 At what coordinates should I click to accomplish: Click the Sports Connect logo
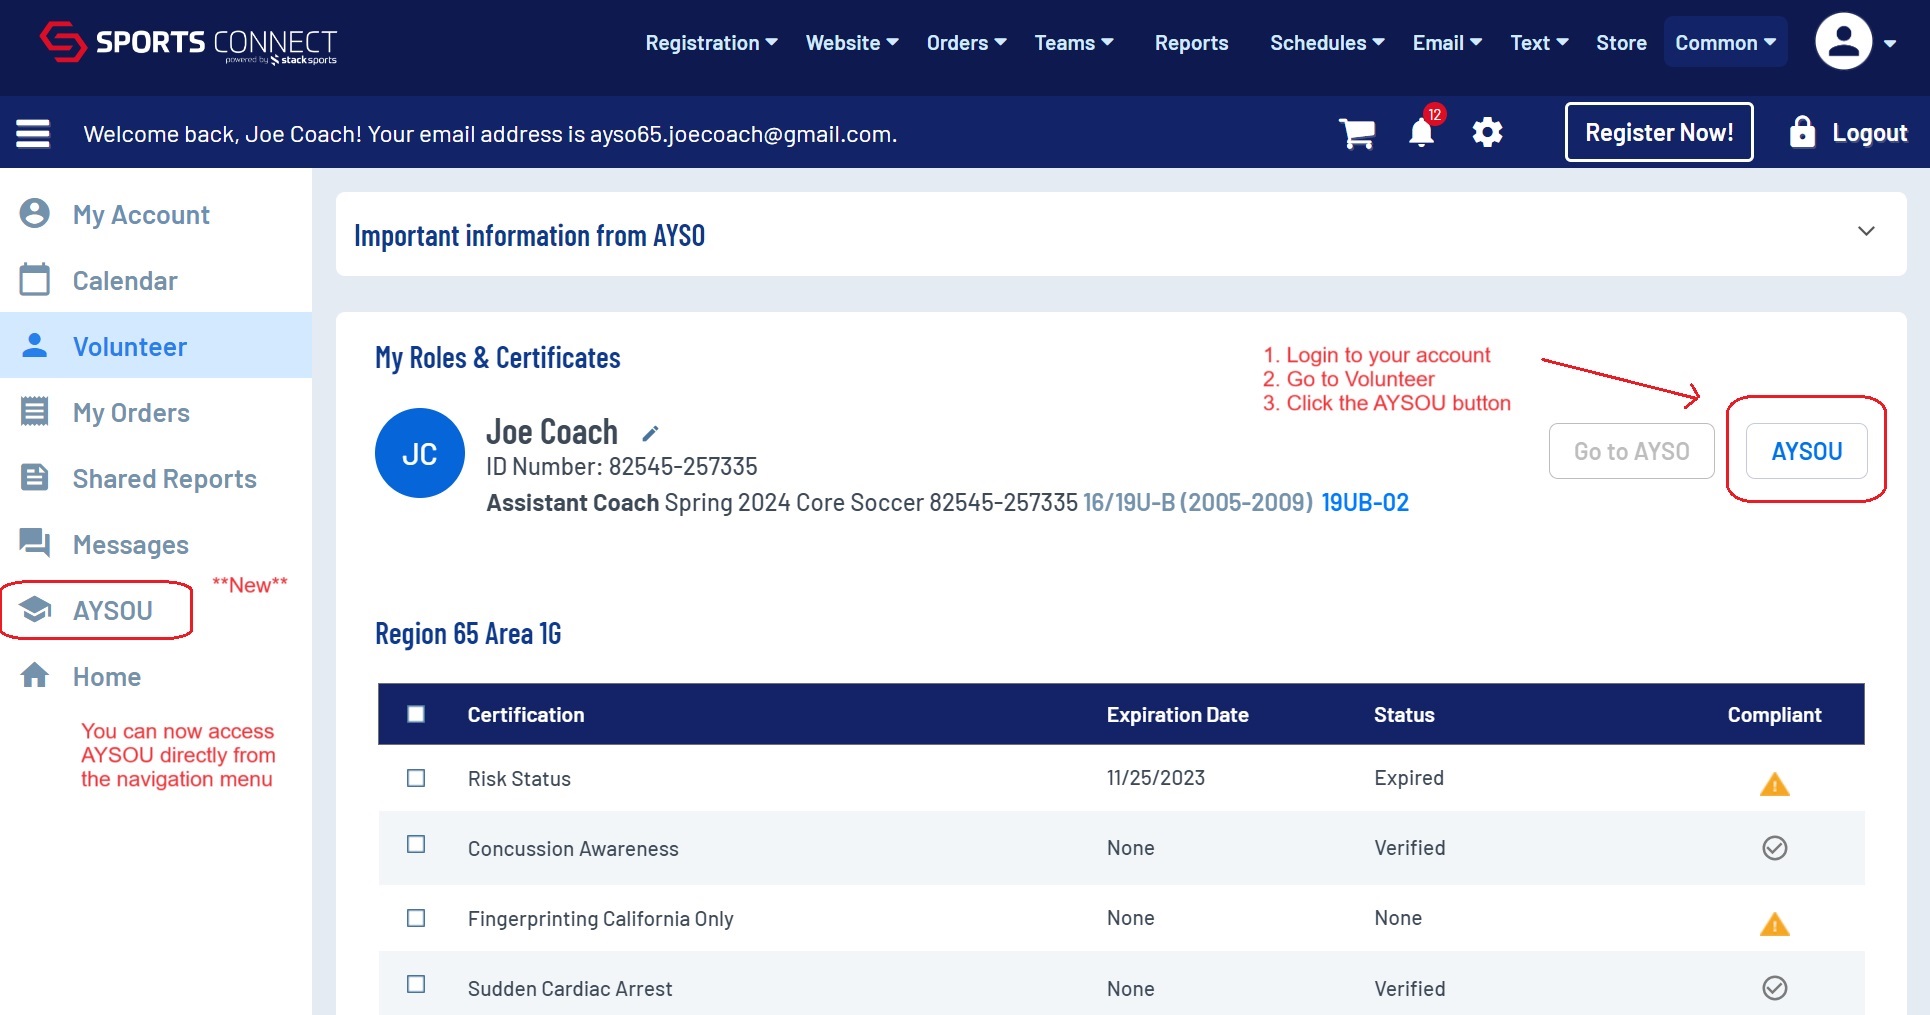[x=188, y=43]
